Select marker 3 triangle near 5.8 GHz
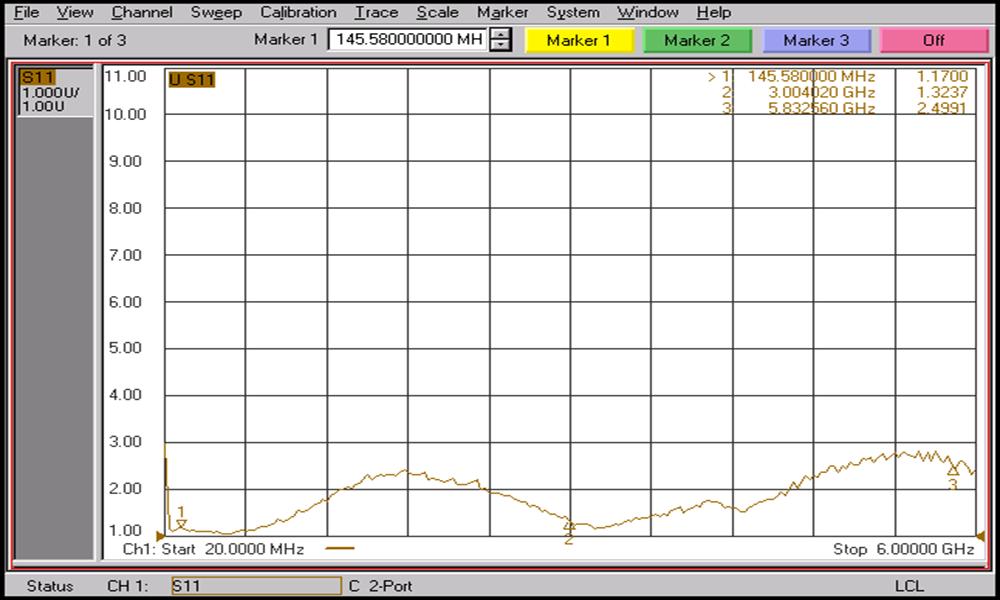The image size is (1000, 600). [x=952, y=470]
